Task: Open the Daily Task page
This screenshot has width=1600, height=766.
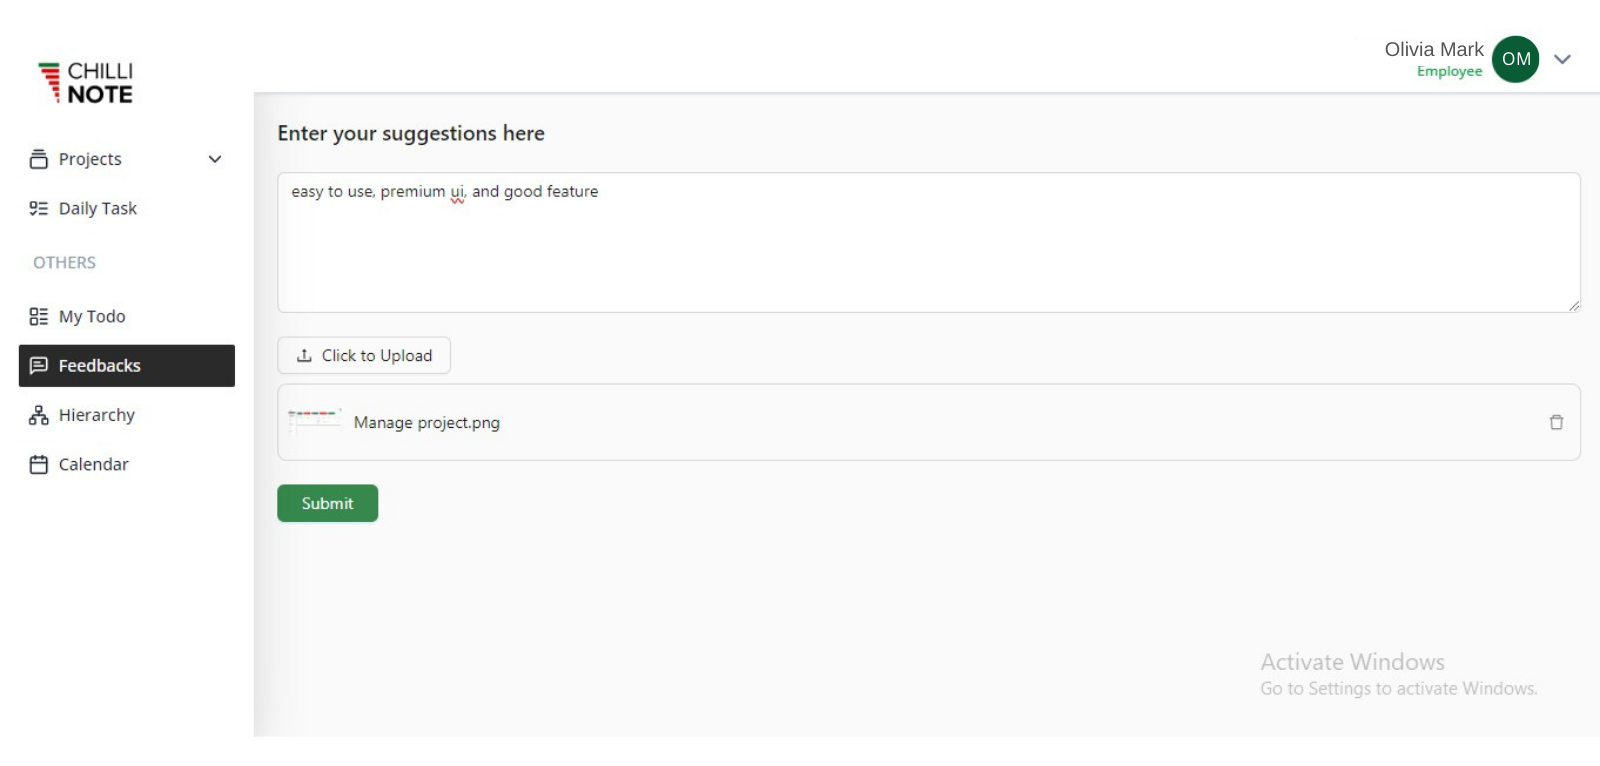Action: (97, 208)
